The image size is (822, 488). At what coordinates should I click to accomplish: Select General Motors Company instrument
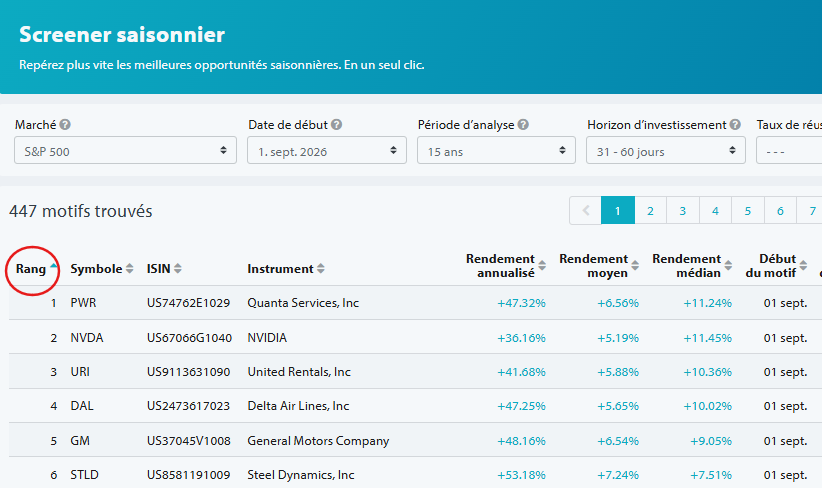click(318, 441)
